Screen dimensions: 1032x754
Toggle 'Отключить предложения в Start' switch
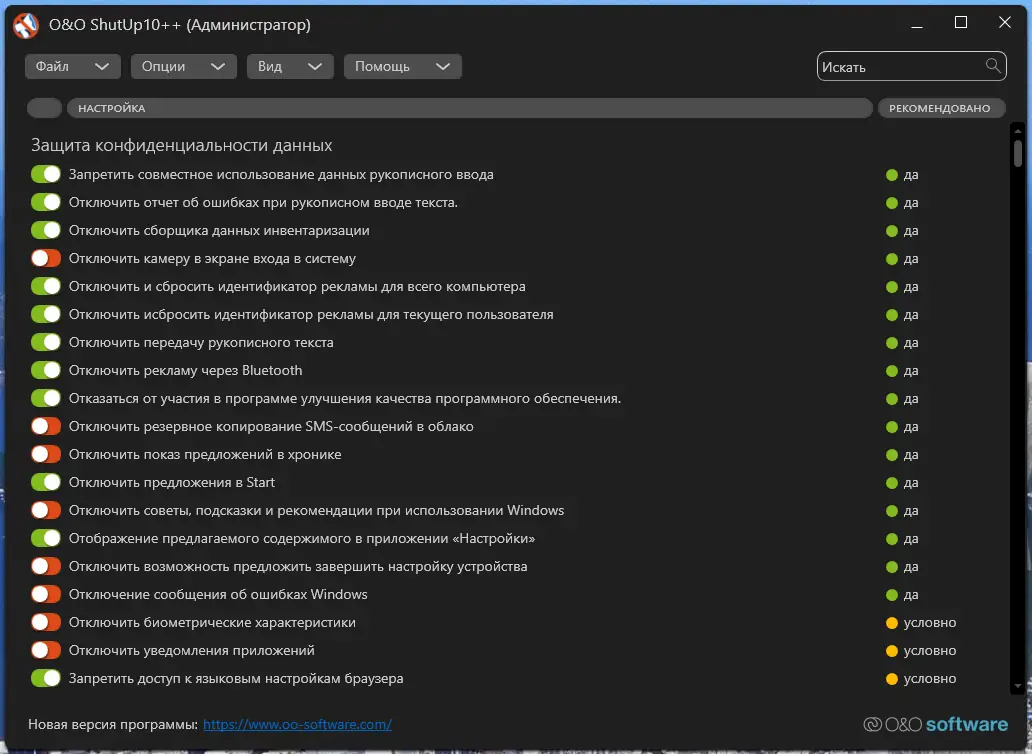tap(46, 483)
